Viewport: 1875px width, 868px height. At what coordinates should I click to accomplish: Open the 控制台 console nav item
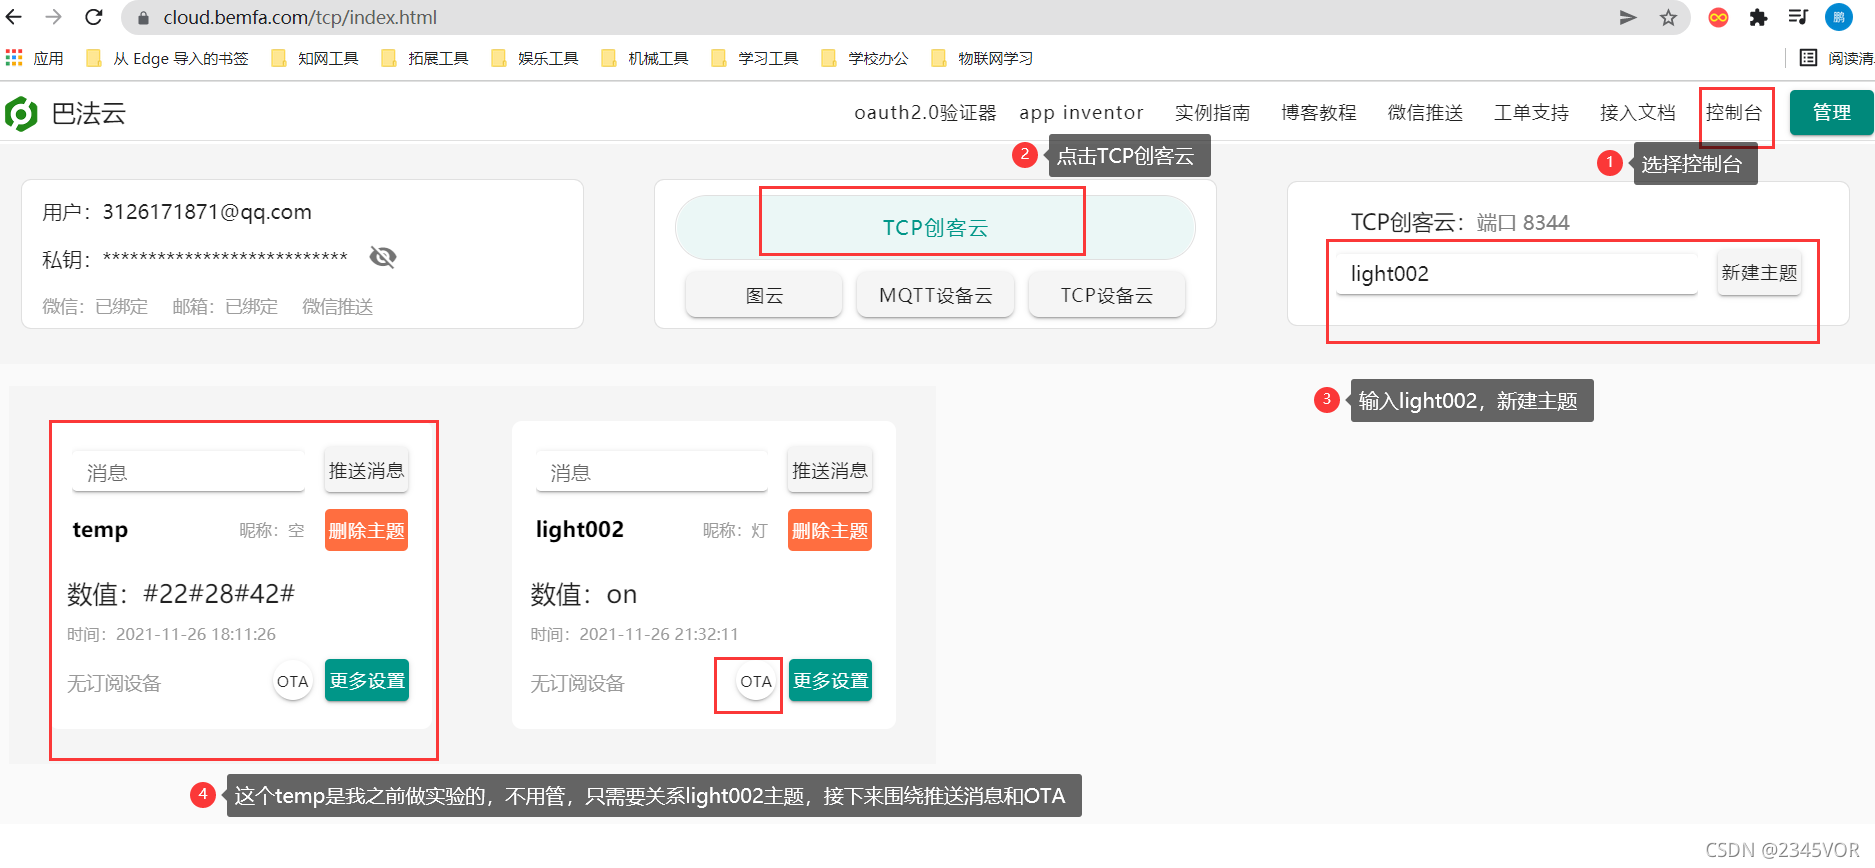point(1734,113)
